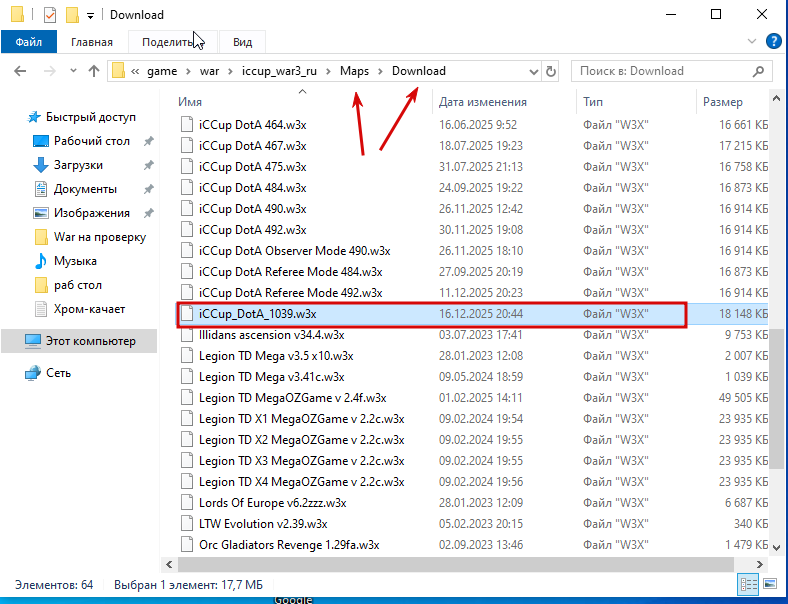Click the pin icon beside Документы
This screenshot has width=788, height=604.
coord(148,189)
